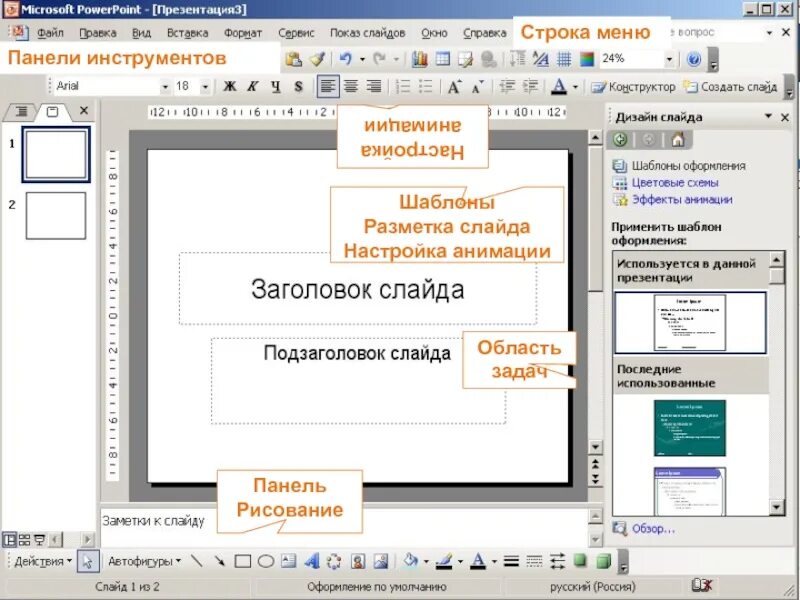The height and width of the screenshot is (600, 800).
Task: Click the task pane Back arrow icon
Action: [x=620, y=139]
